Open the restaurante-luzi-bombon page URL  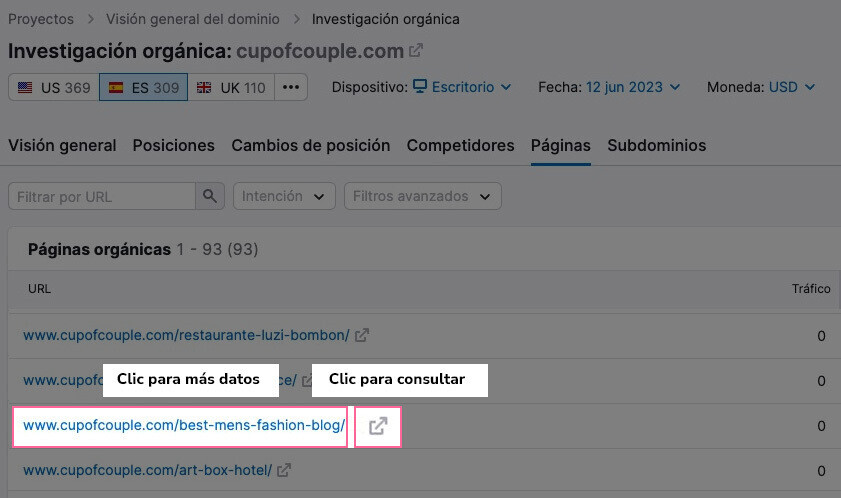coord(186,335)
